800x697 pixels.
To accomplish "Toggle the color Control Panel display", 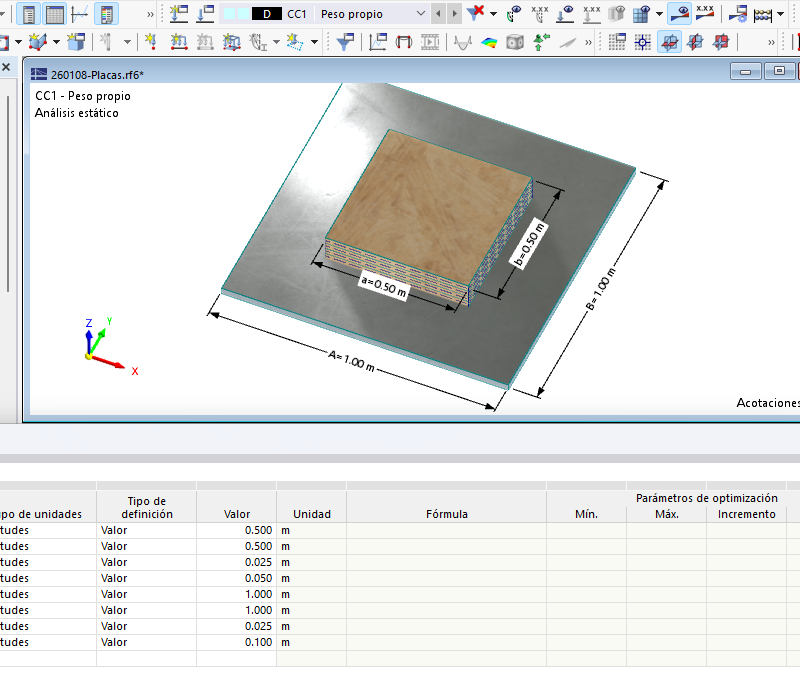I will click(x=106, y=14).
